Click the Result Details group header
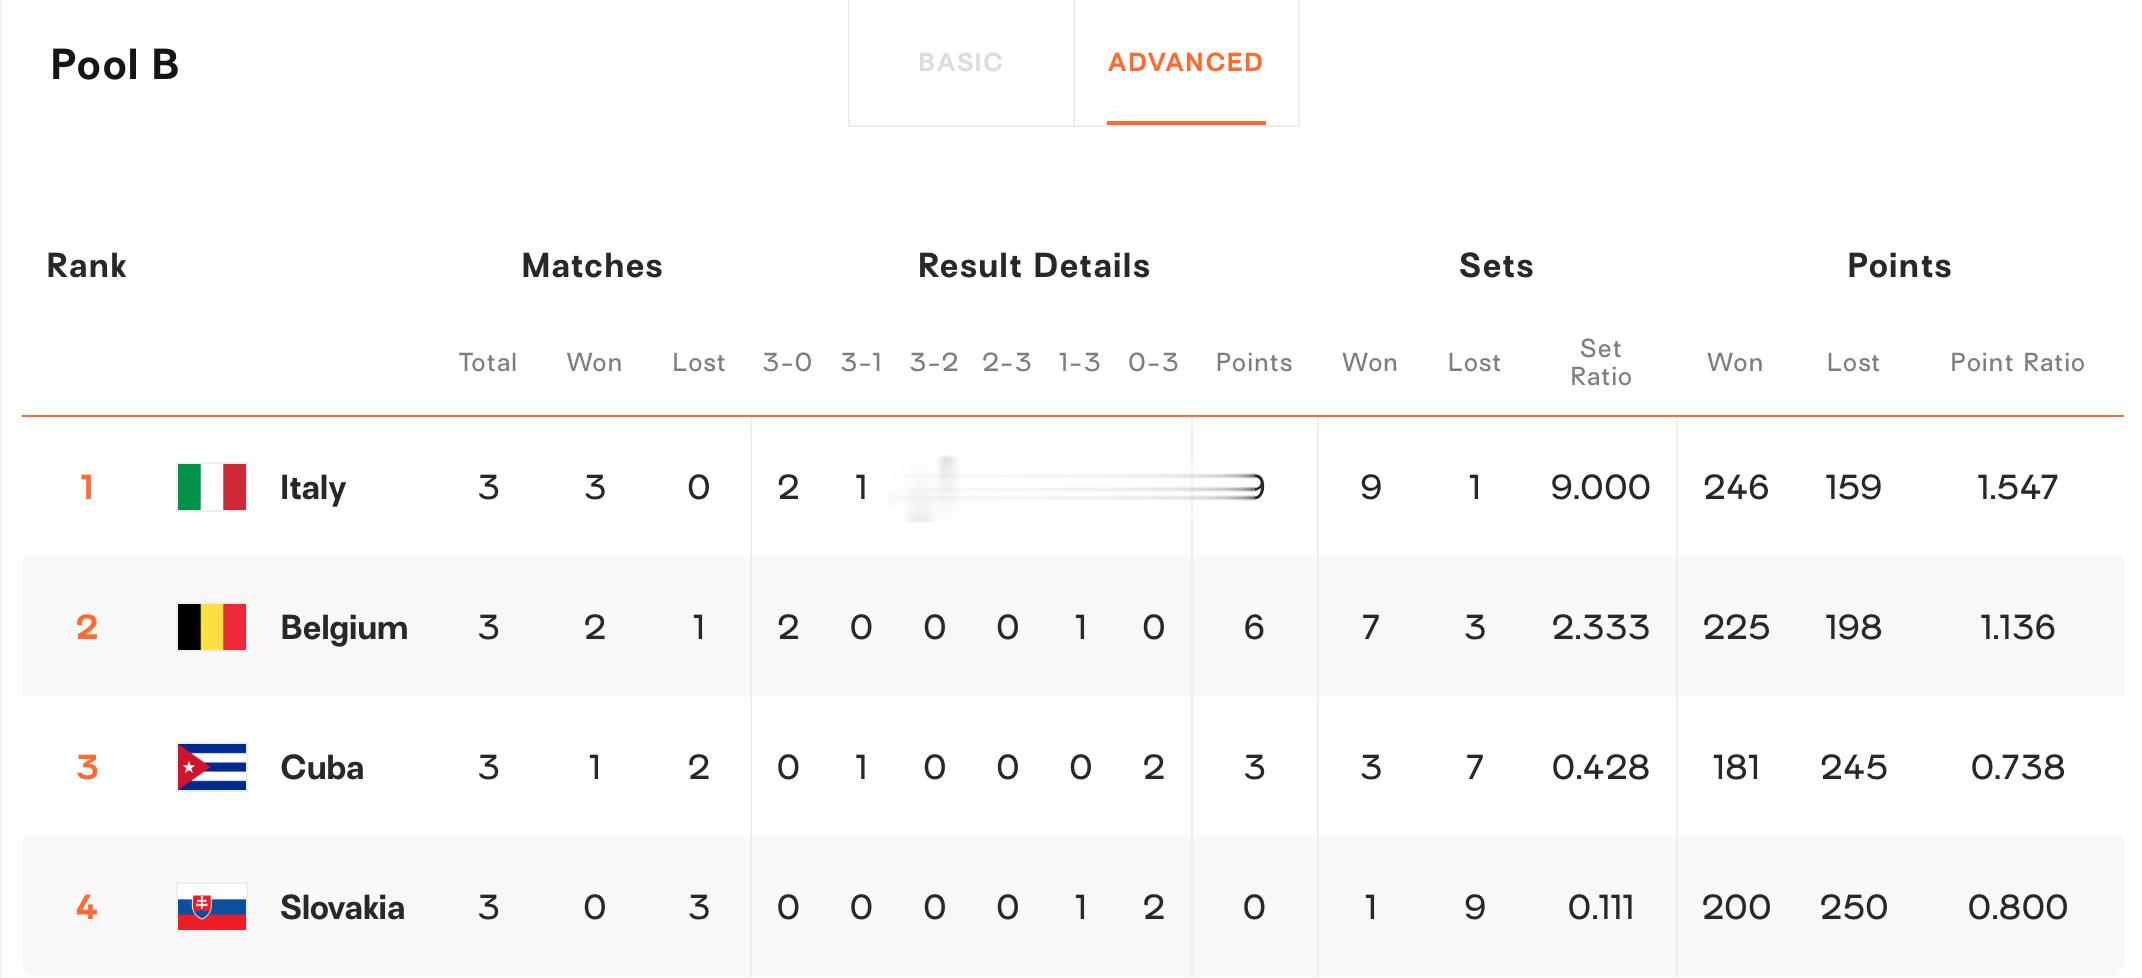The width and height of the screenshot is (2142, 978). click(x=1034, y=266)
